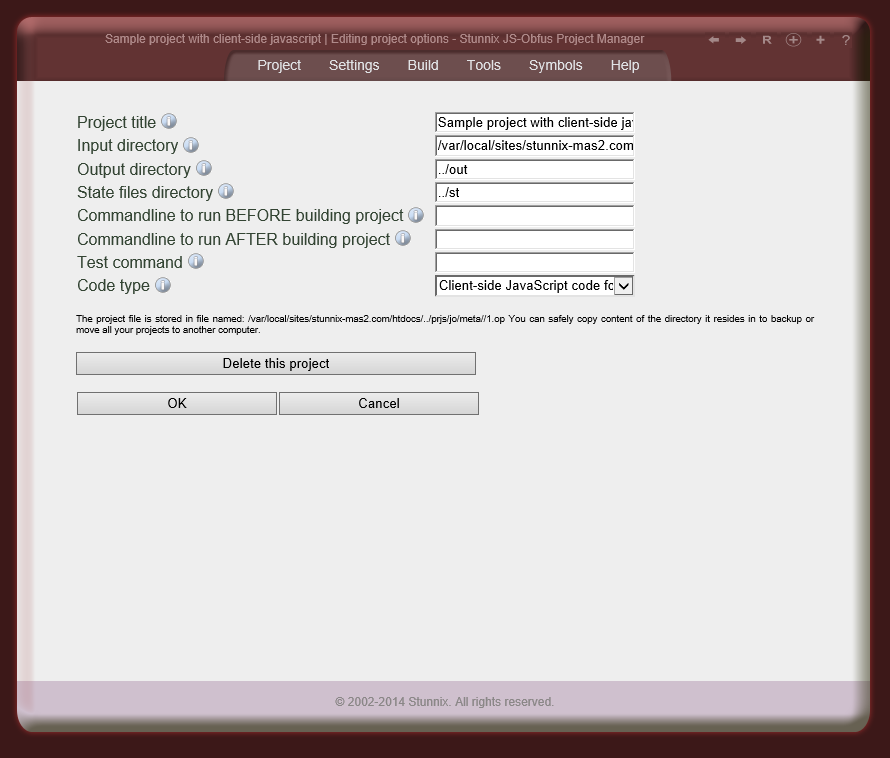Click the info icon beside Code type
This screenshot has height=758, width=890.
[161, 285]
